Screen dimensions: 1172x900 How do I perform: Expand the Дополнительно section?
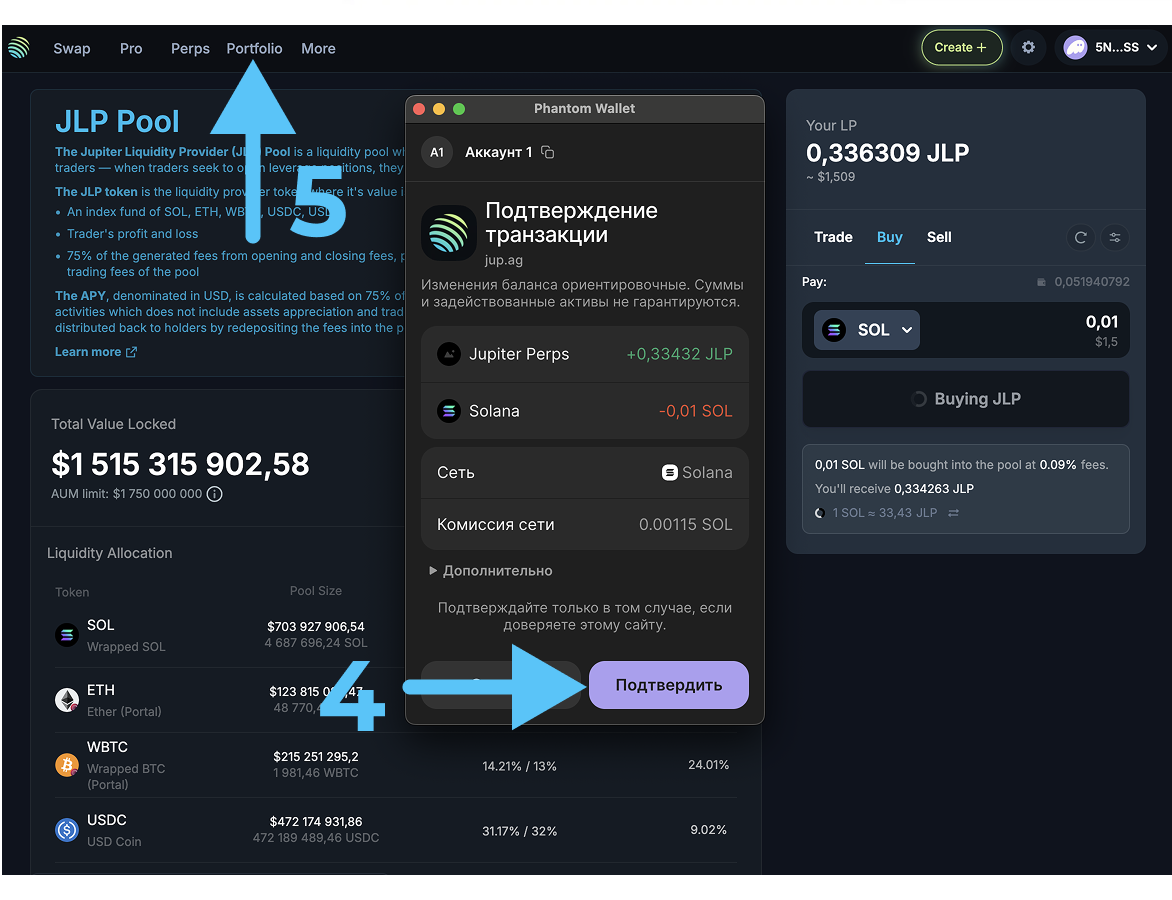click(x=491, y=571)
